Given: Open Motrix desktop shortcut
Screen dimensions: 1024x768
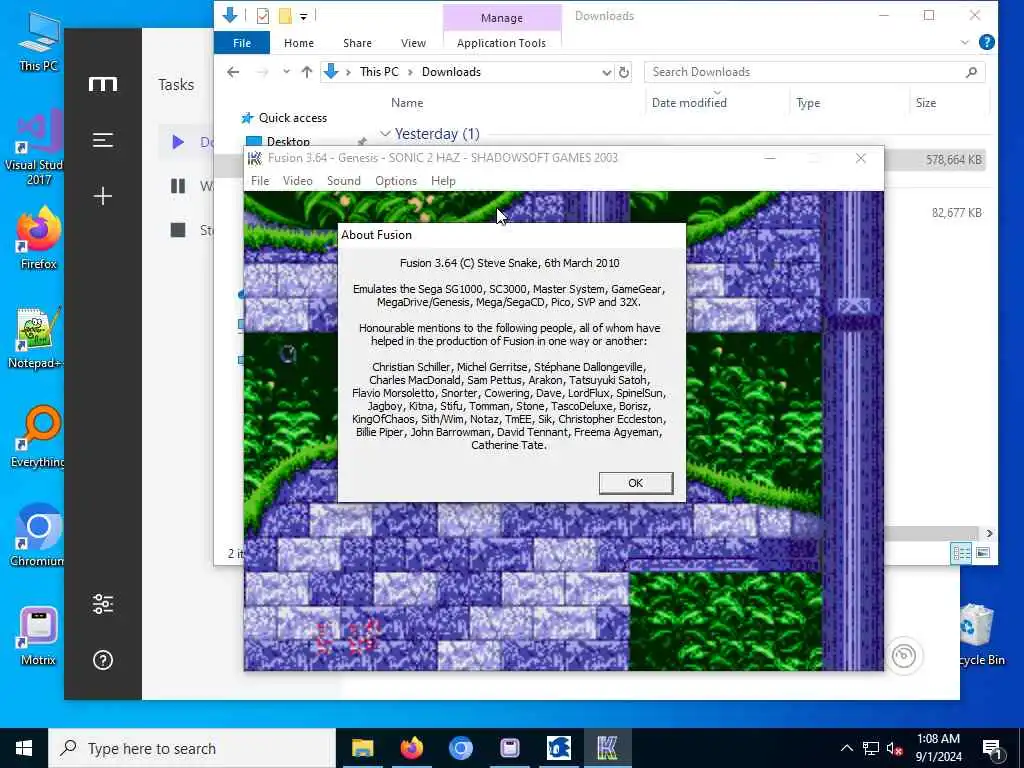Looking at the screenshot, I should [38, 635].
